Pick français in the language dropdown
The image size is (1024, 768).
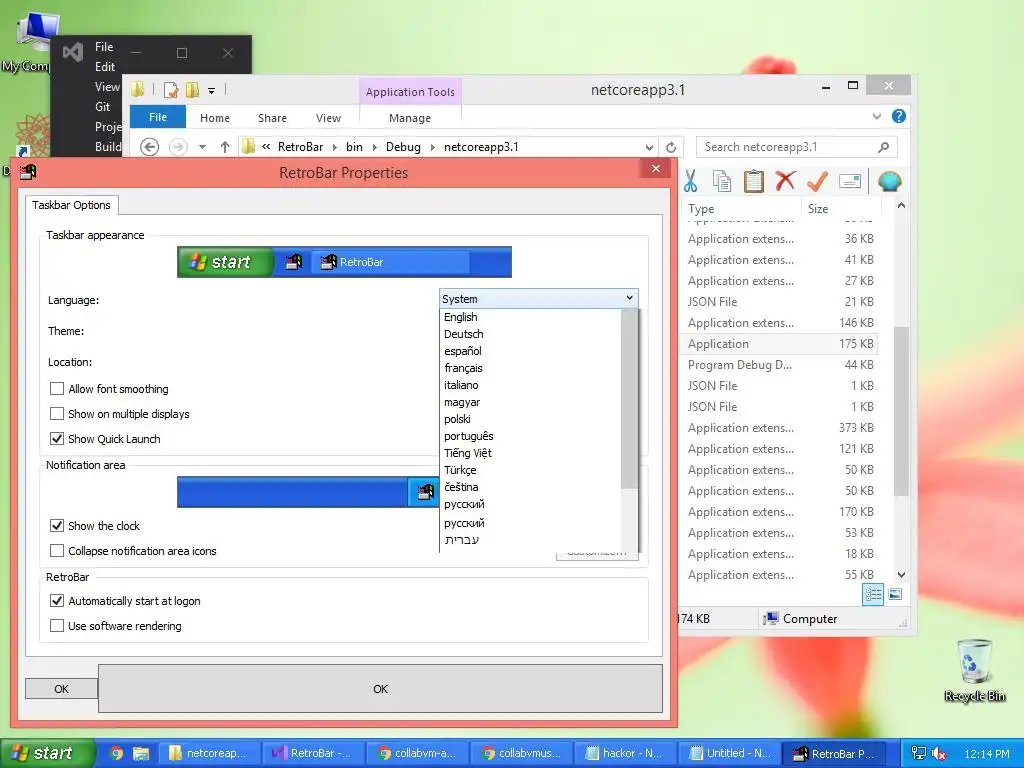click(x=532, y=368)
